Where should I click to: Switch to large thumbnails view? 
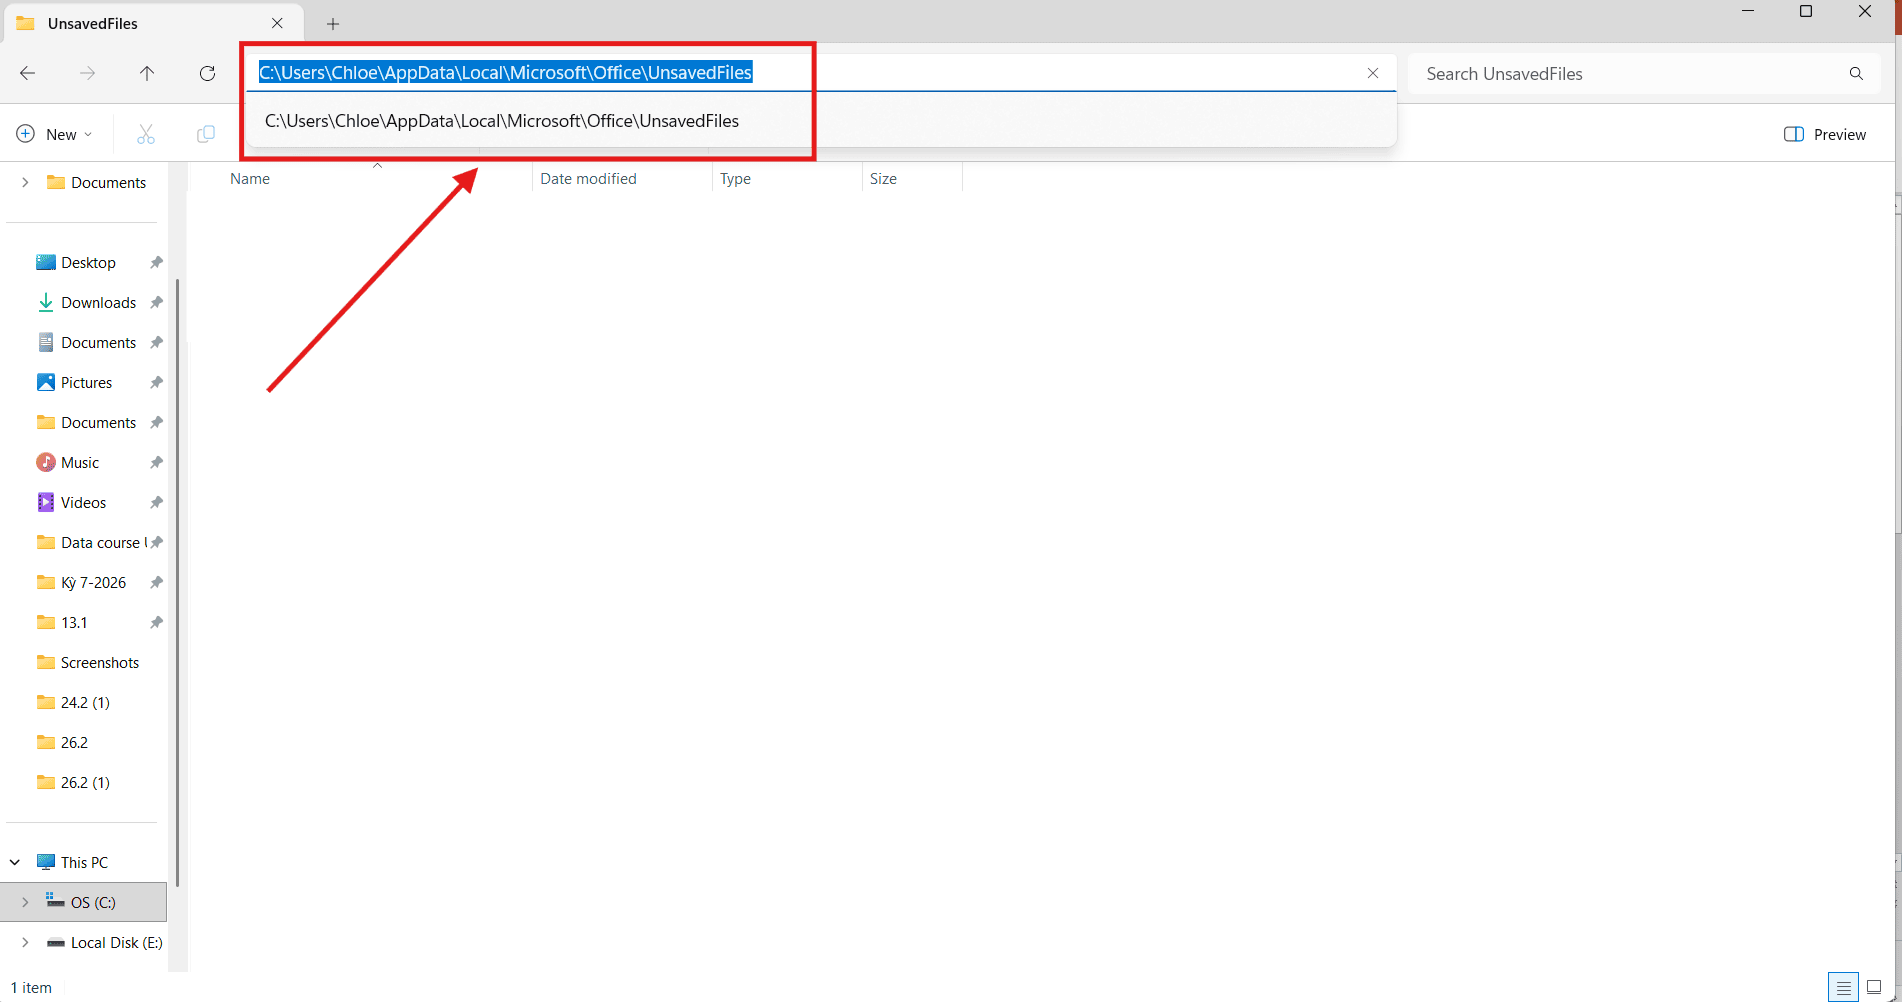(x=1874, y=987)
